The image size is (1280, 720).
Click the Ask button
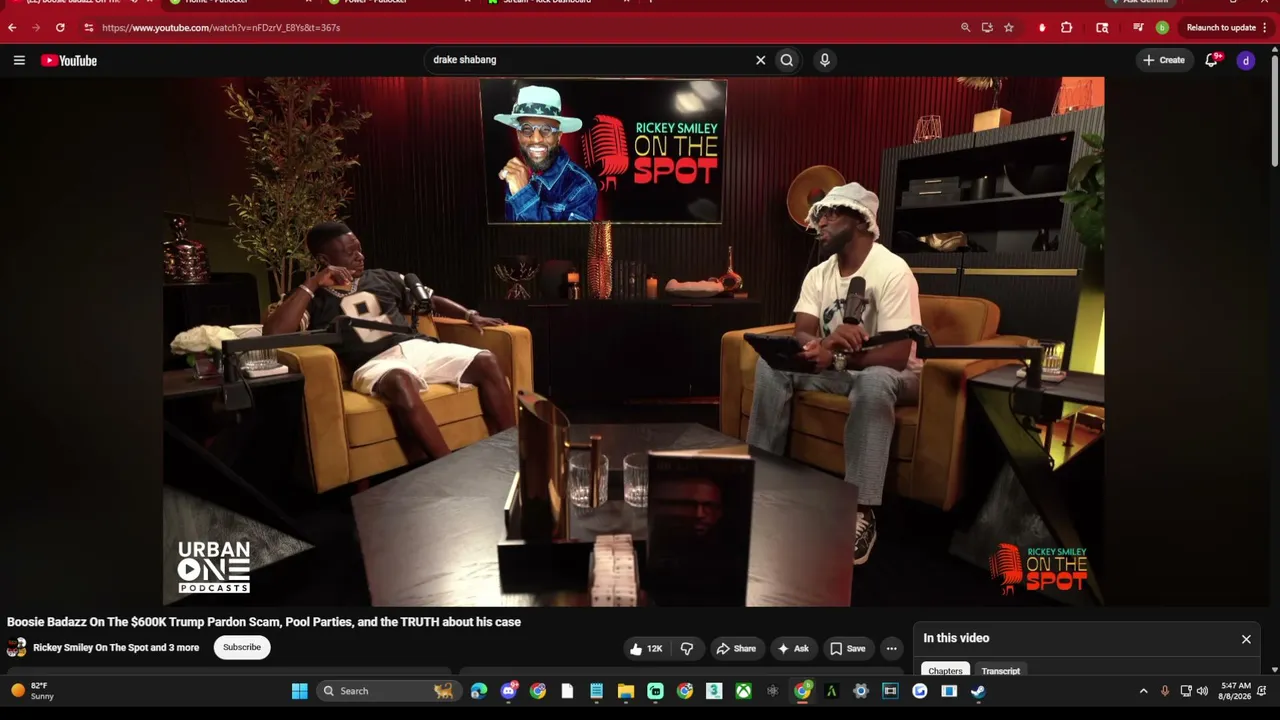[793, 648]
